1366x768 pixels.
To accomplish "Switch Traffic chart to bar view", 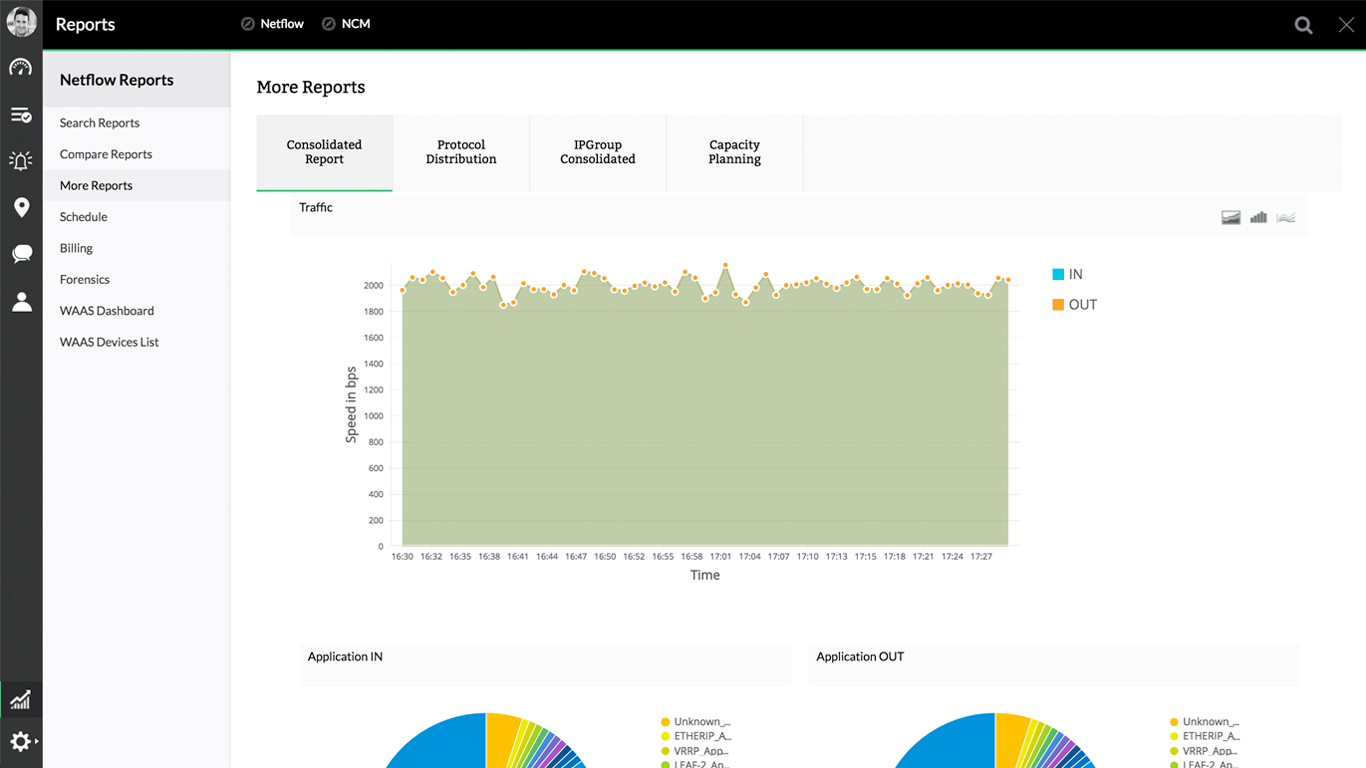I will click(1259, 217).
